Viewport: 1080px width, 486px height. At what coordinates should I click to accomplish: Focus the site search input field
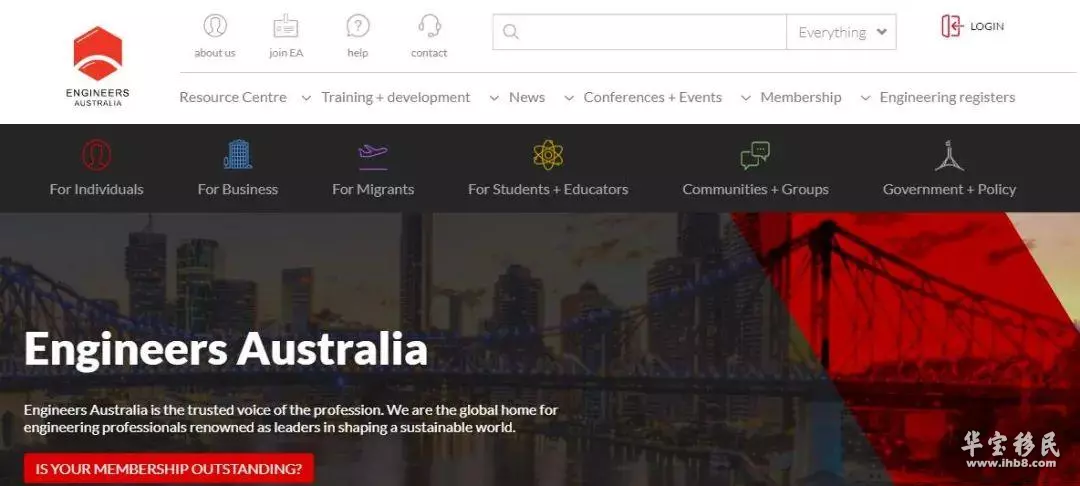click(x=639, y=32)
